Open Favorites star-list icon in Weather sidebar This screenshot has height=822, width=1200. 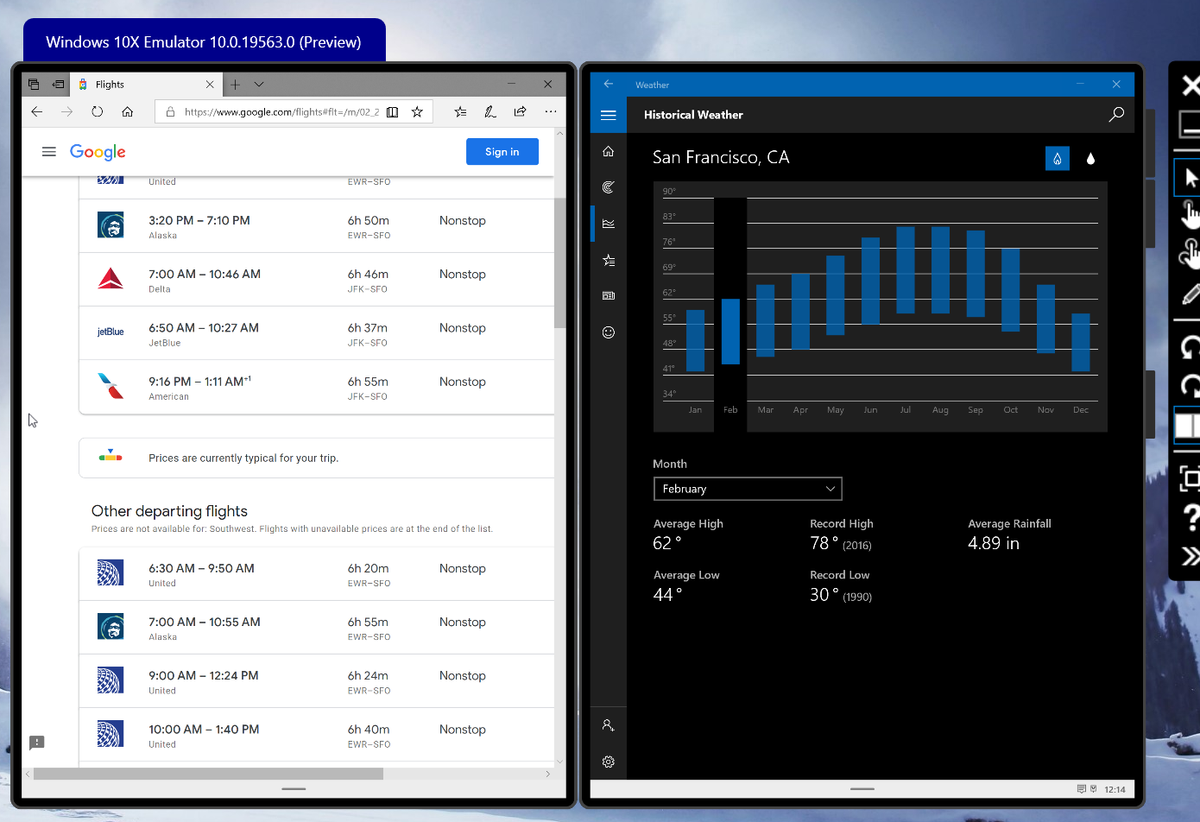(608, 260)
